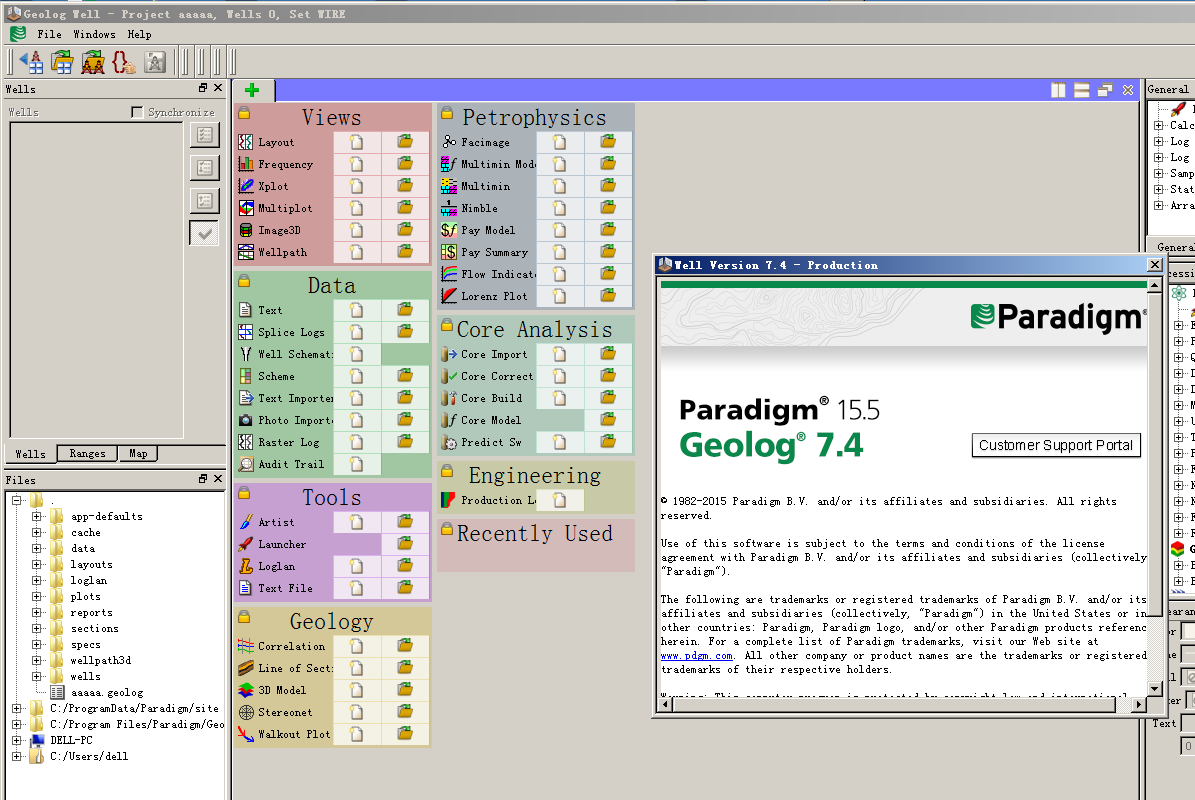
Task: Toggle the Core Analysis section lock icon
Action: click(447, 325)
